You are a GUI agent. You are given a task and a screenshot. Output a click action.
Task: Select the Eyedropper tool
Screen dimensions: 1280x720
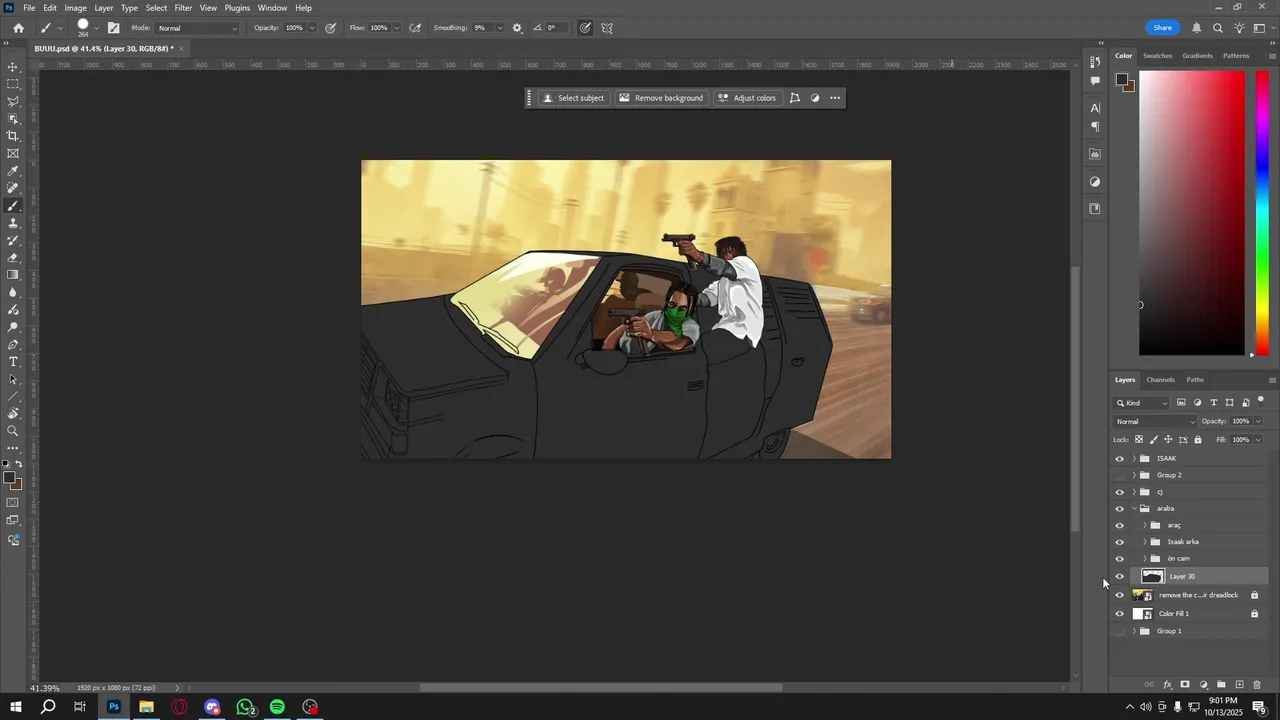13,171
